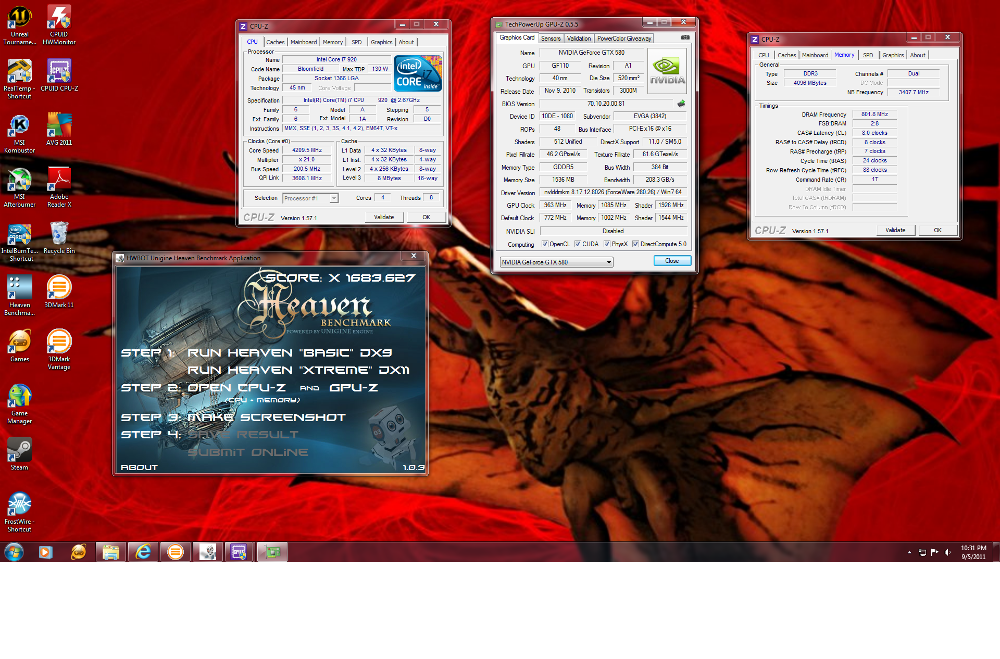Click the volume speaker tray icon
Screen dimensions: 1000x659
coord(948,552)
